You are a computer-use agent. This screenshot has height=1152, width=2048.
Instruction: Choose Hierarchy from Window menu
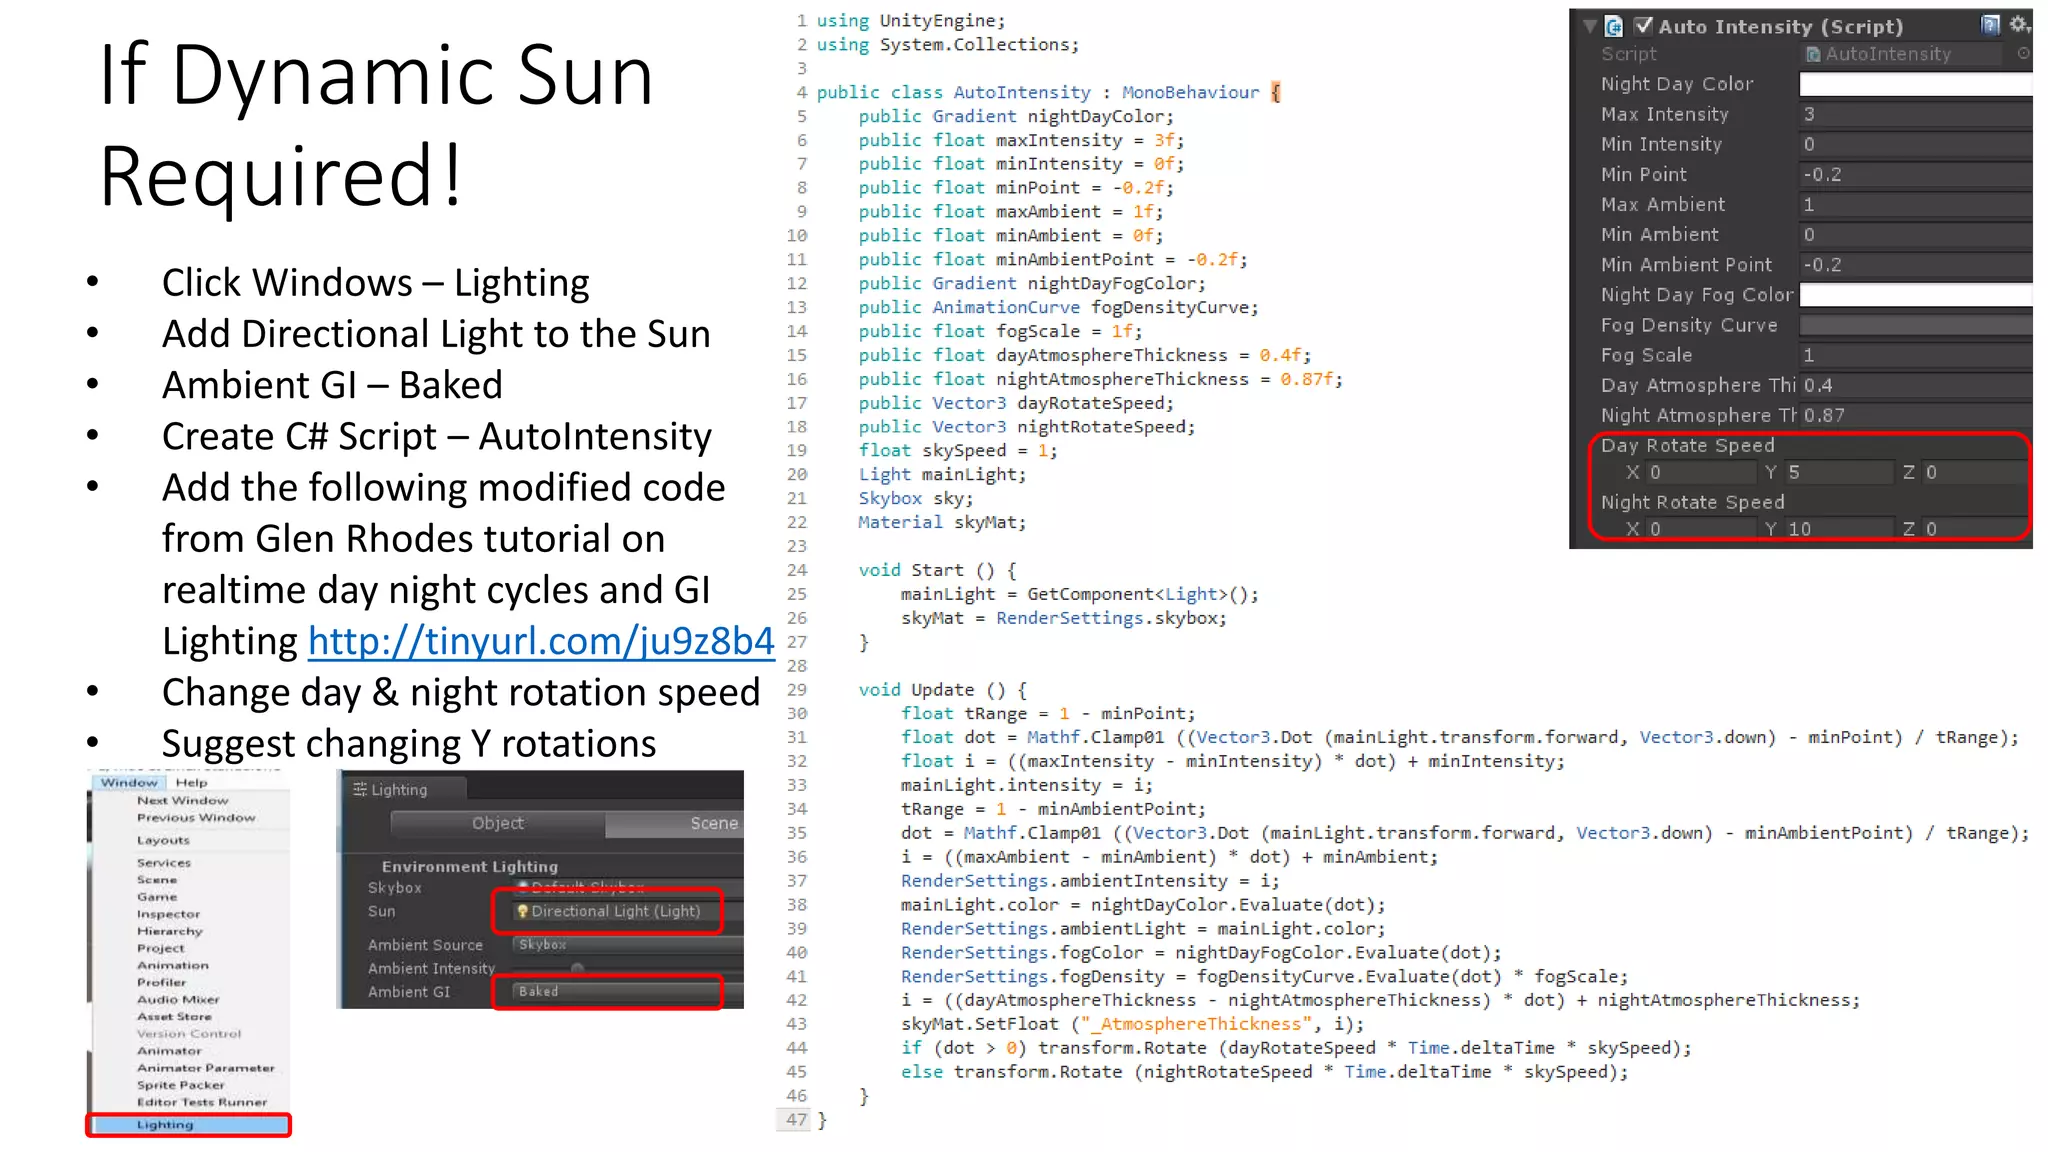[170, 931]
